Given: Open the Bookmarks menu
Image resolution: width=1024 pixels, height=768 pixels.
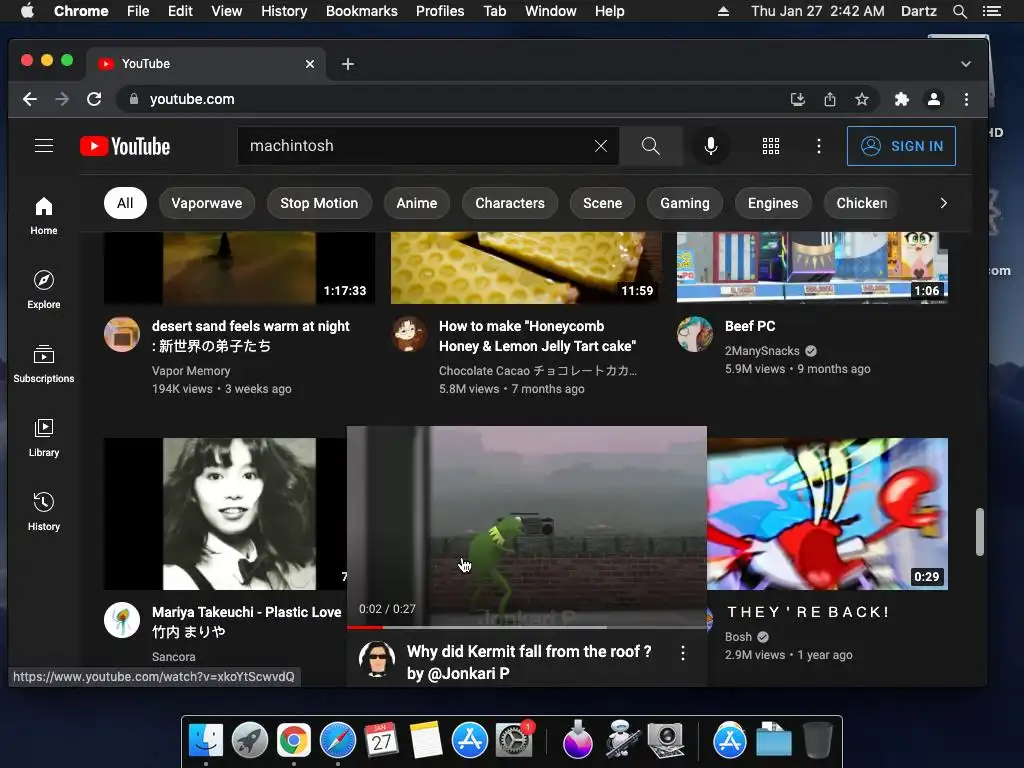Looking at the screenshot, I should click(362, 11).
